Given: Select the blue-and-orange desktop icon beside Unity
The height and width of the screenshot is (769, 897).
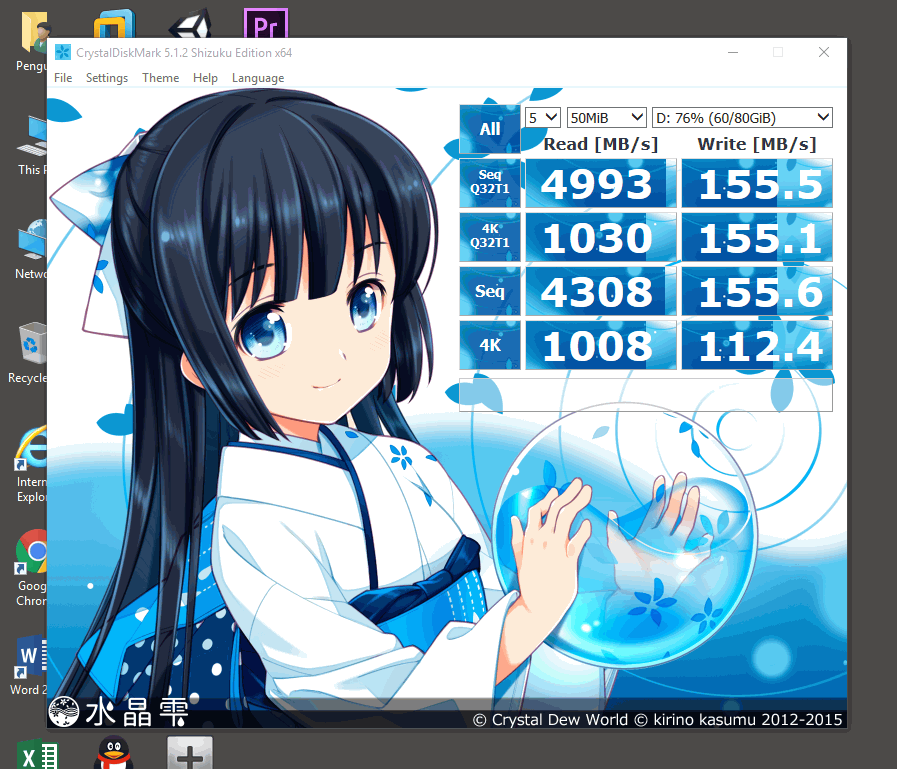Looking at the screenshot, I should click(x=114, y=25).
